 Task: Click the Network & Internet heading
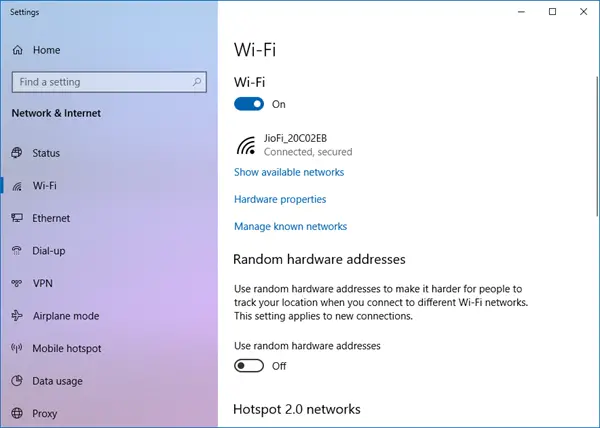coord(56,113)
